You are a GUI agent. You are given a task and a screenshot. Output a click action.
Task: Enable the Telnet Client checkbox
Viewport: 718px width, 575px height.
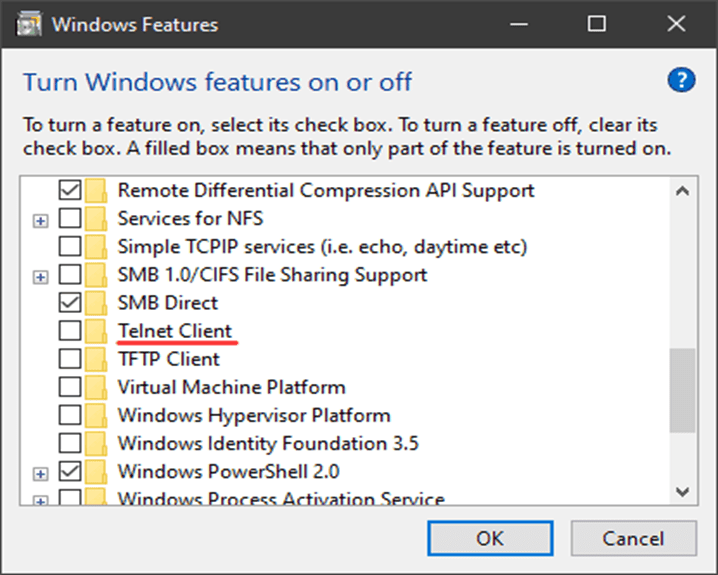click(70, 331)
